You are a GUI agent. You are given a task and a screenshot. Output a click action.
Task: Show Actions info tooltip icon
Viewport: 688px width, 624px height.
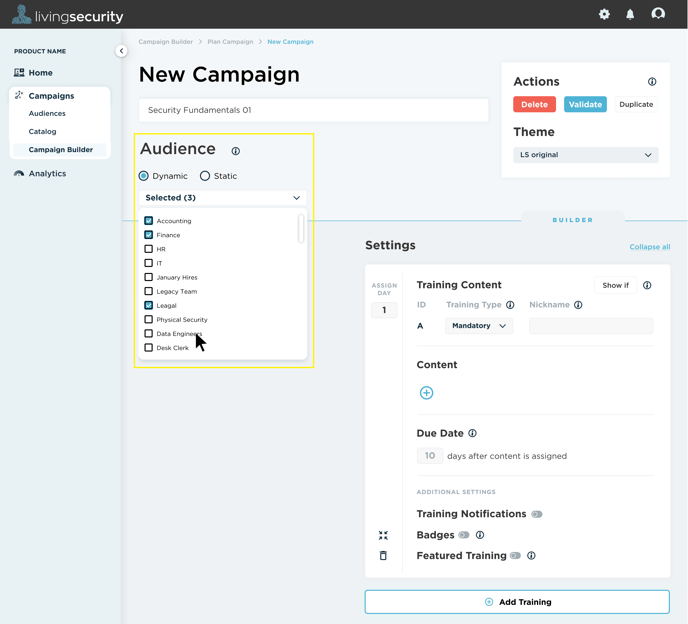pyautogui.click(x=652, y=82)
